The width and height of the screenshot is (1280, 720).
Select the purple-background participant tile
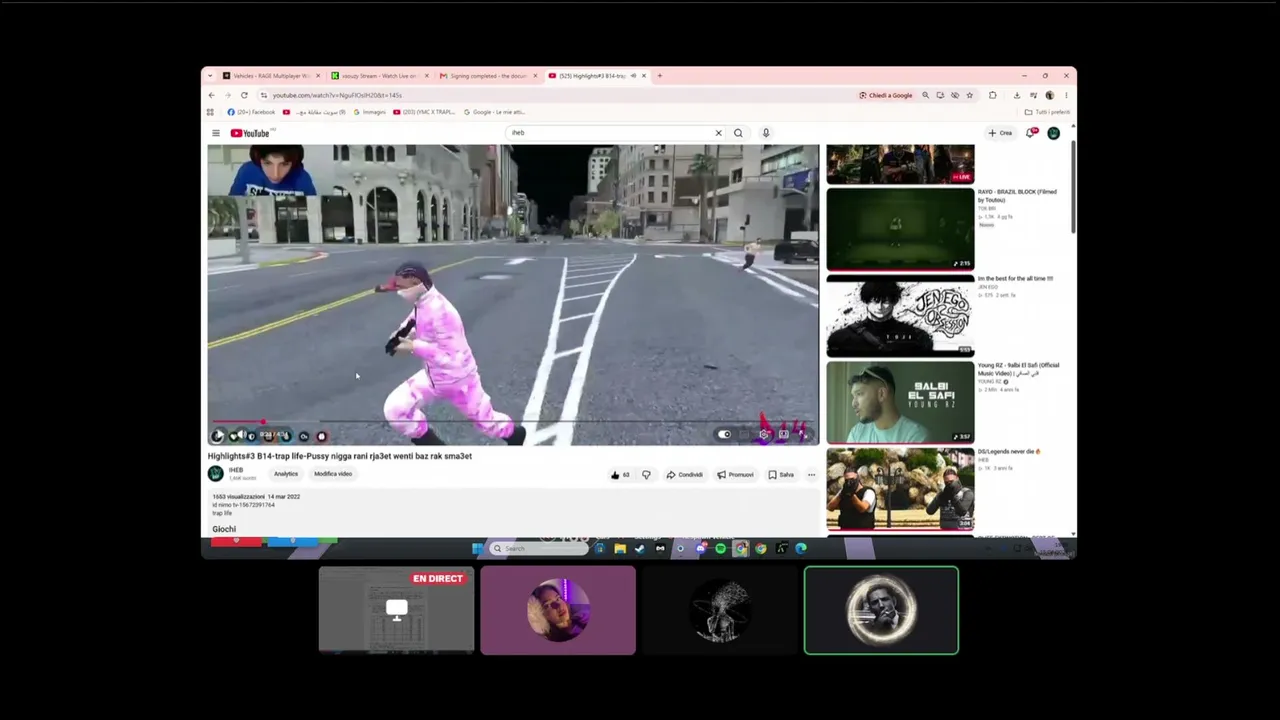558,610
